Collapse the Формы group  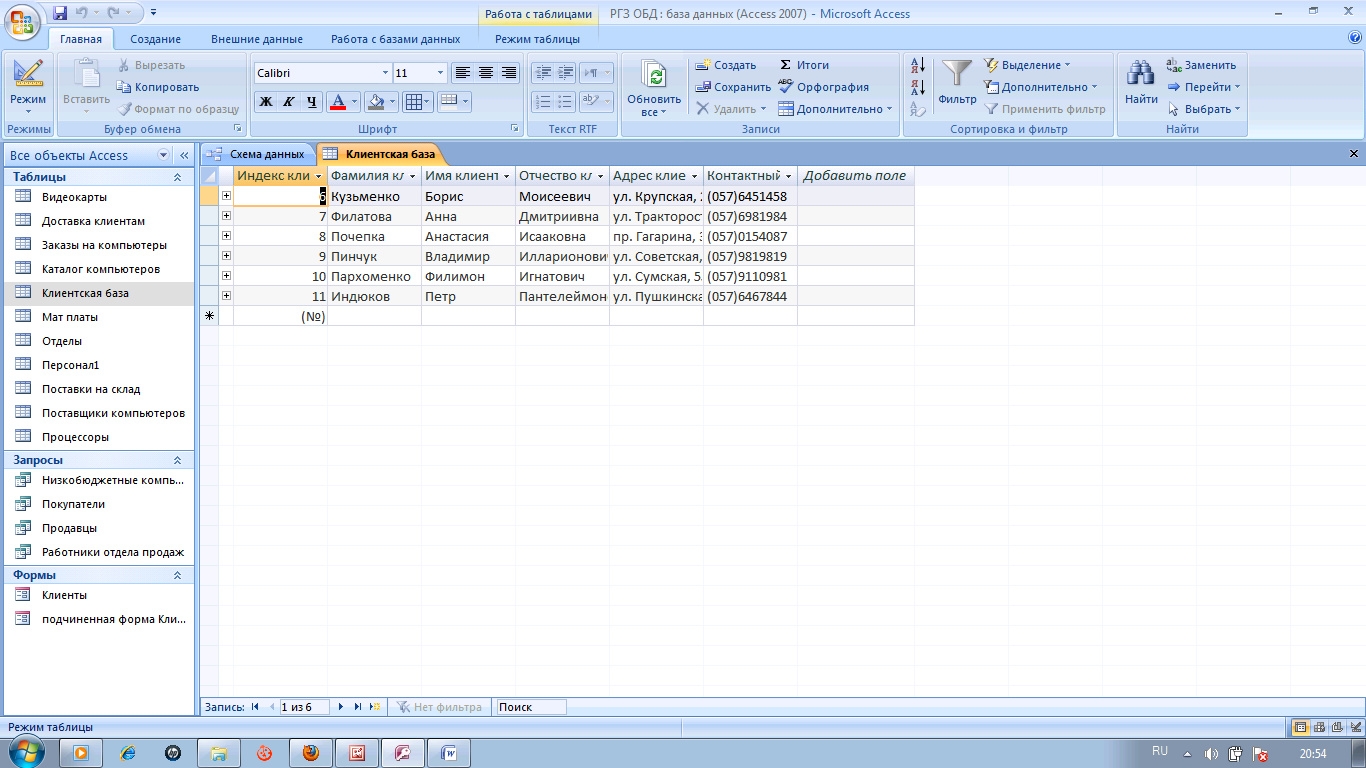coord(177,575)
